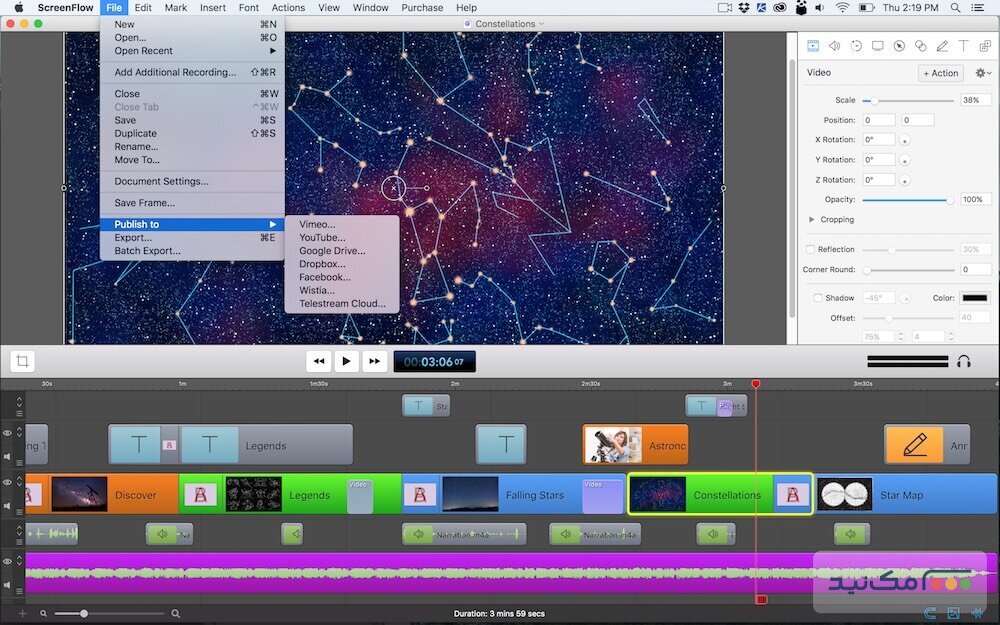
Task: Choose YouTube from the Publish to submenu
Action: [322, 237]
